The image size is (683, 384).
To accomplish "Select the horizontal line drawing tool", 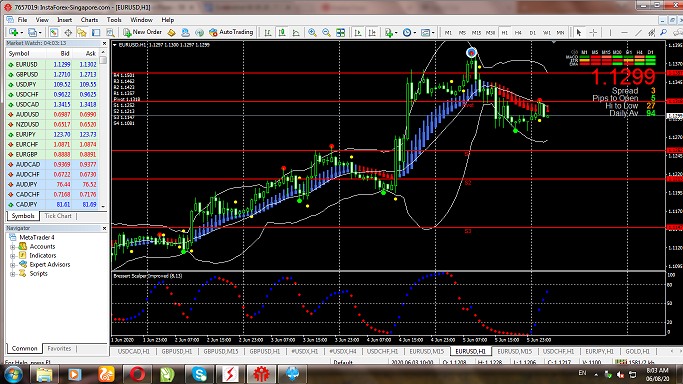I will 624,32.
